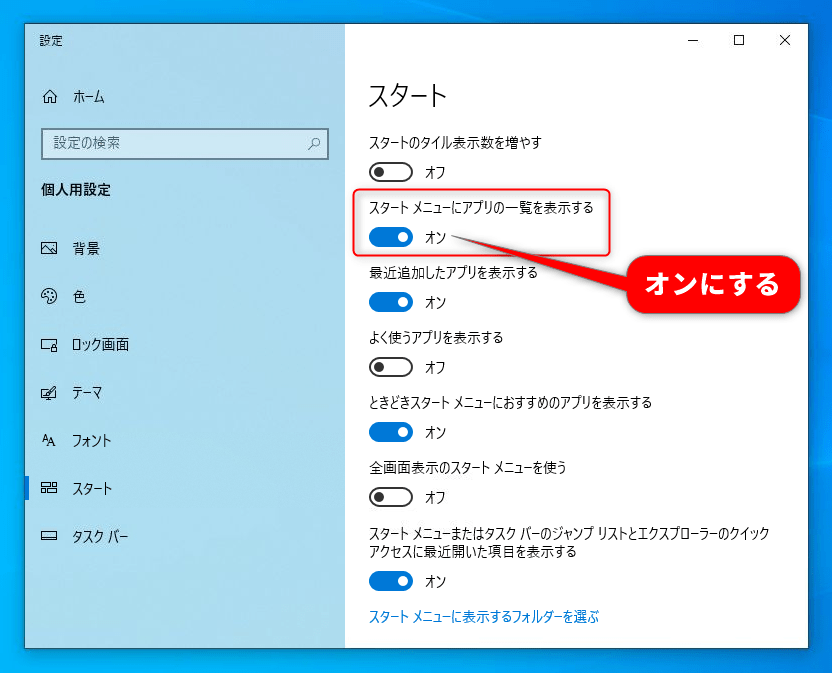
Task: Click the スタートのタイル表示数を増やす label
Action: (455, 142)
